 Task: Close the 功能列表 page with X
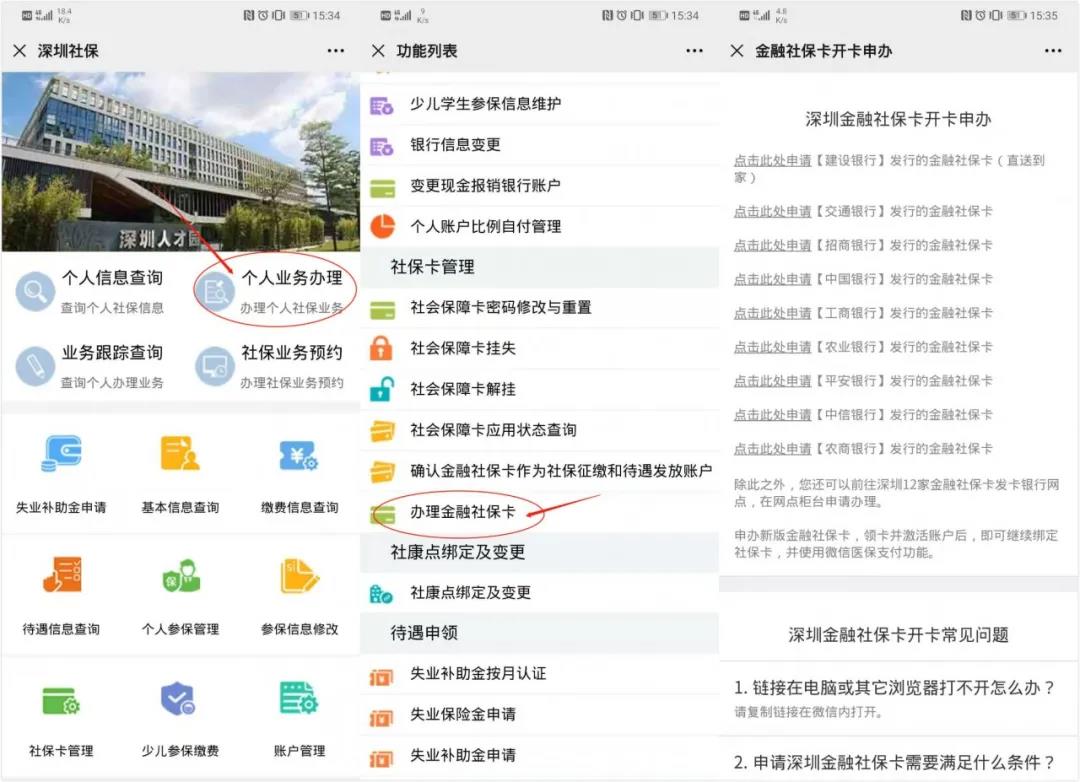pos(378,51)
